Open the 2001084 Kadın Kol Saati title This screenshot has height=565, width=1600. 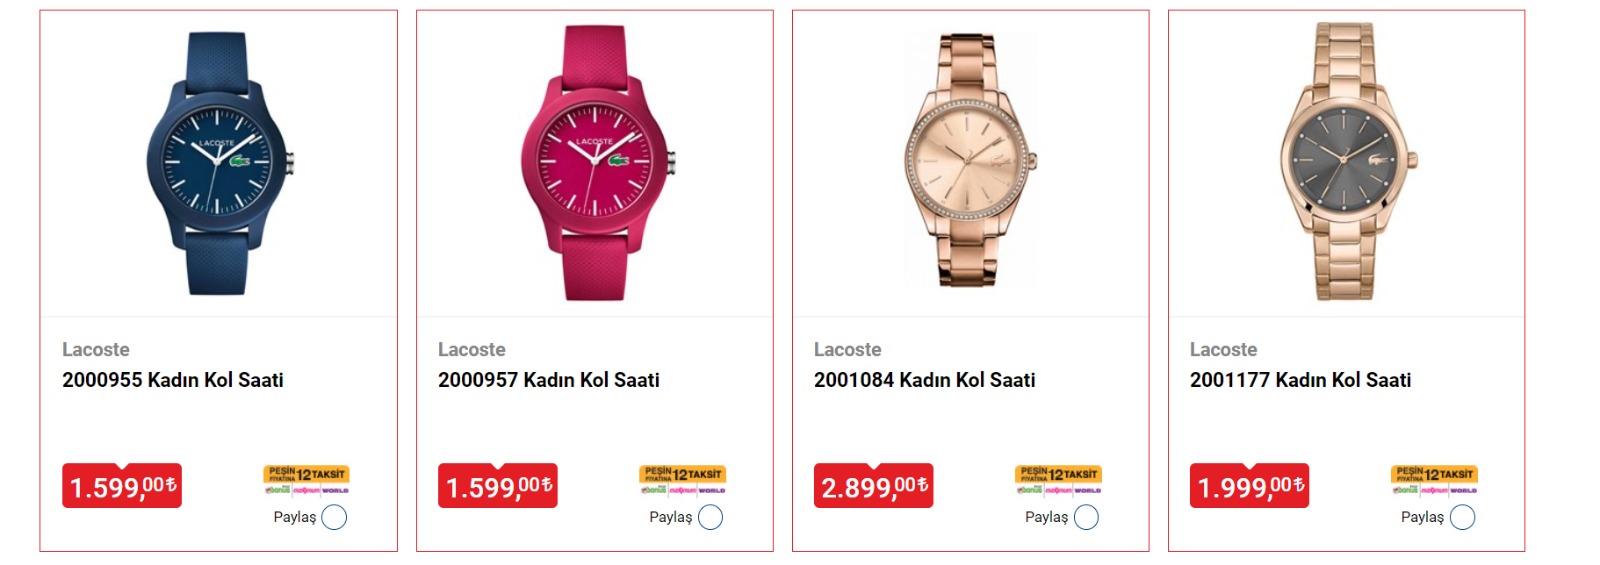point(925,380)
